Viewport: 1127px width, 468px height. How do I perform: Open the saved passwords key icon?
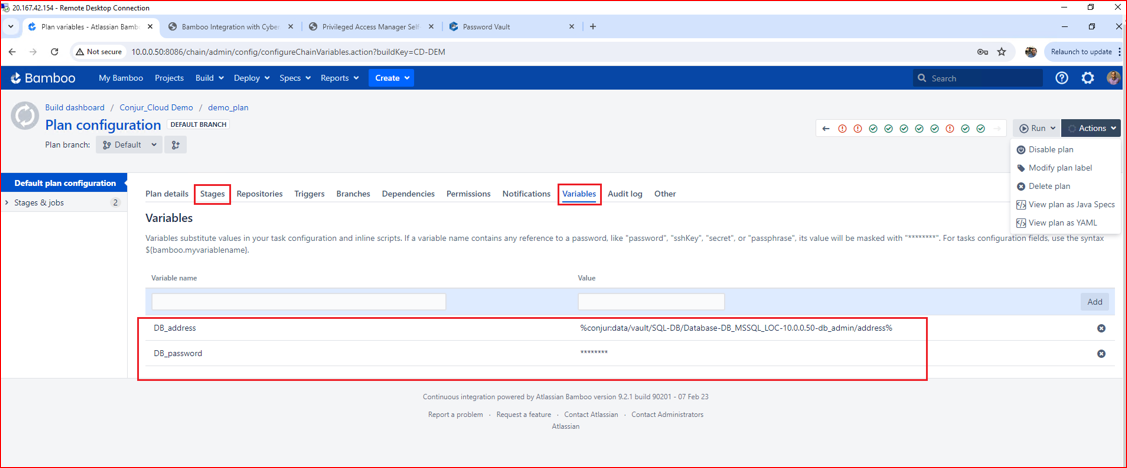click(x=983, y=52)
